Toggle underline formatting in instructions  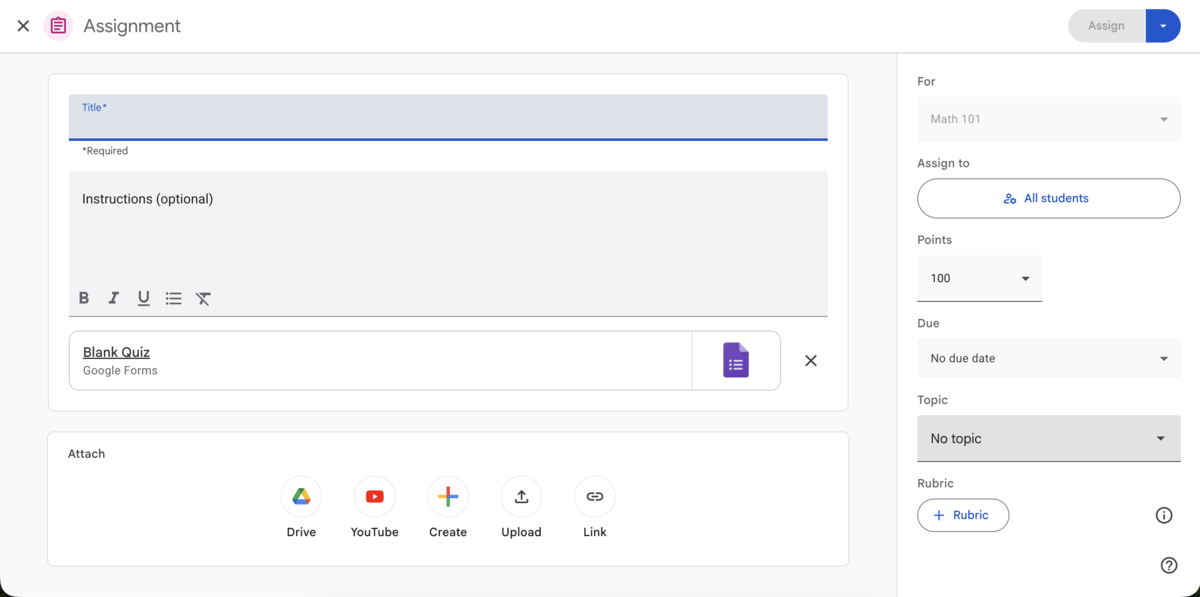tap(143, 298)
